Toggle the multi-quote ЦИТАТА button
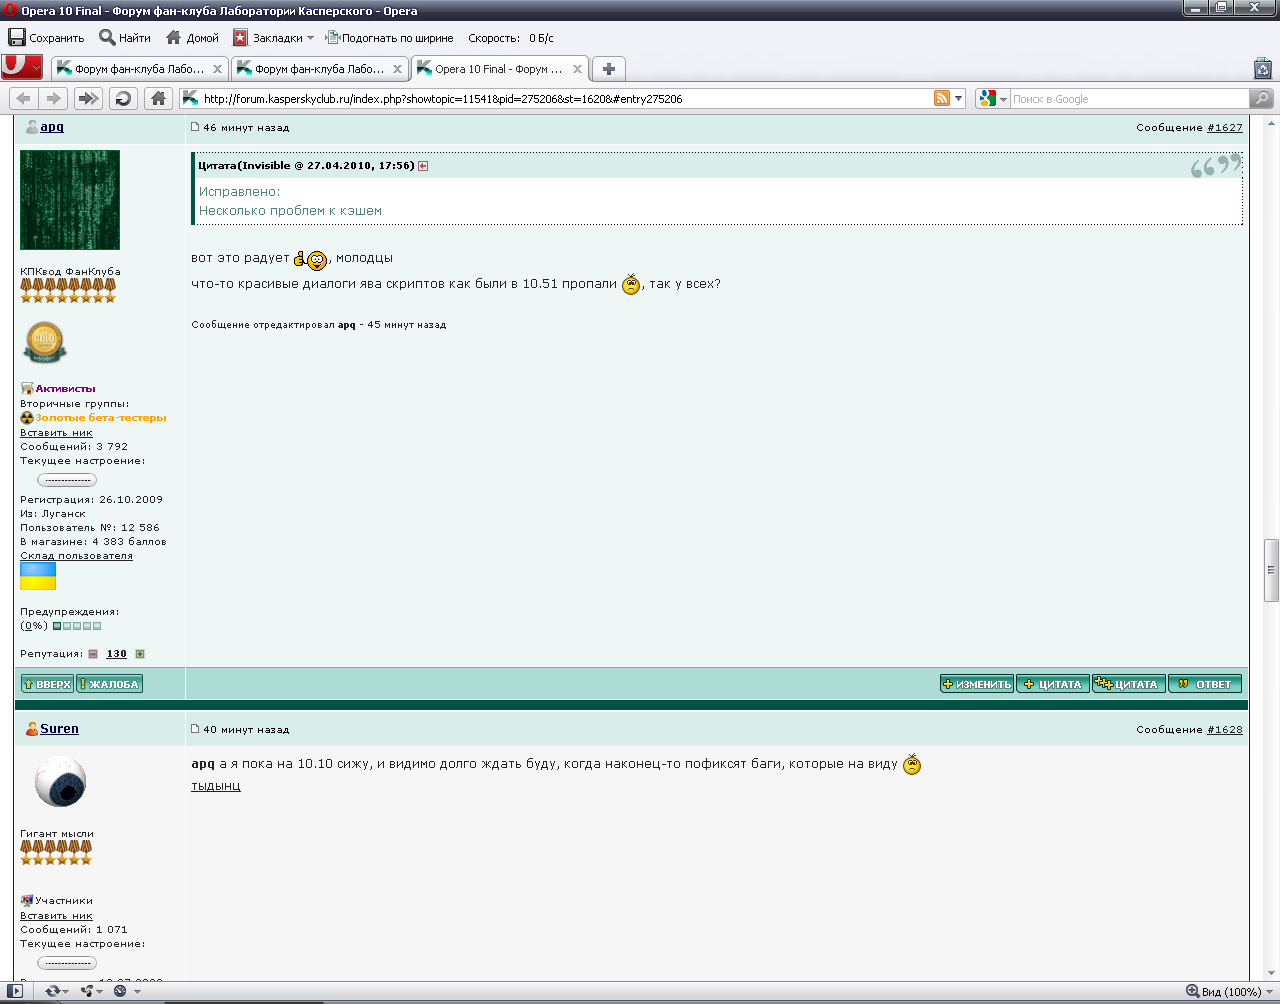This screenshot has width=1280, height=1004. tap(1129, 684)
